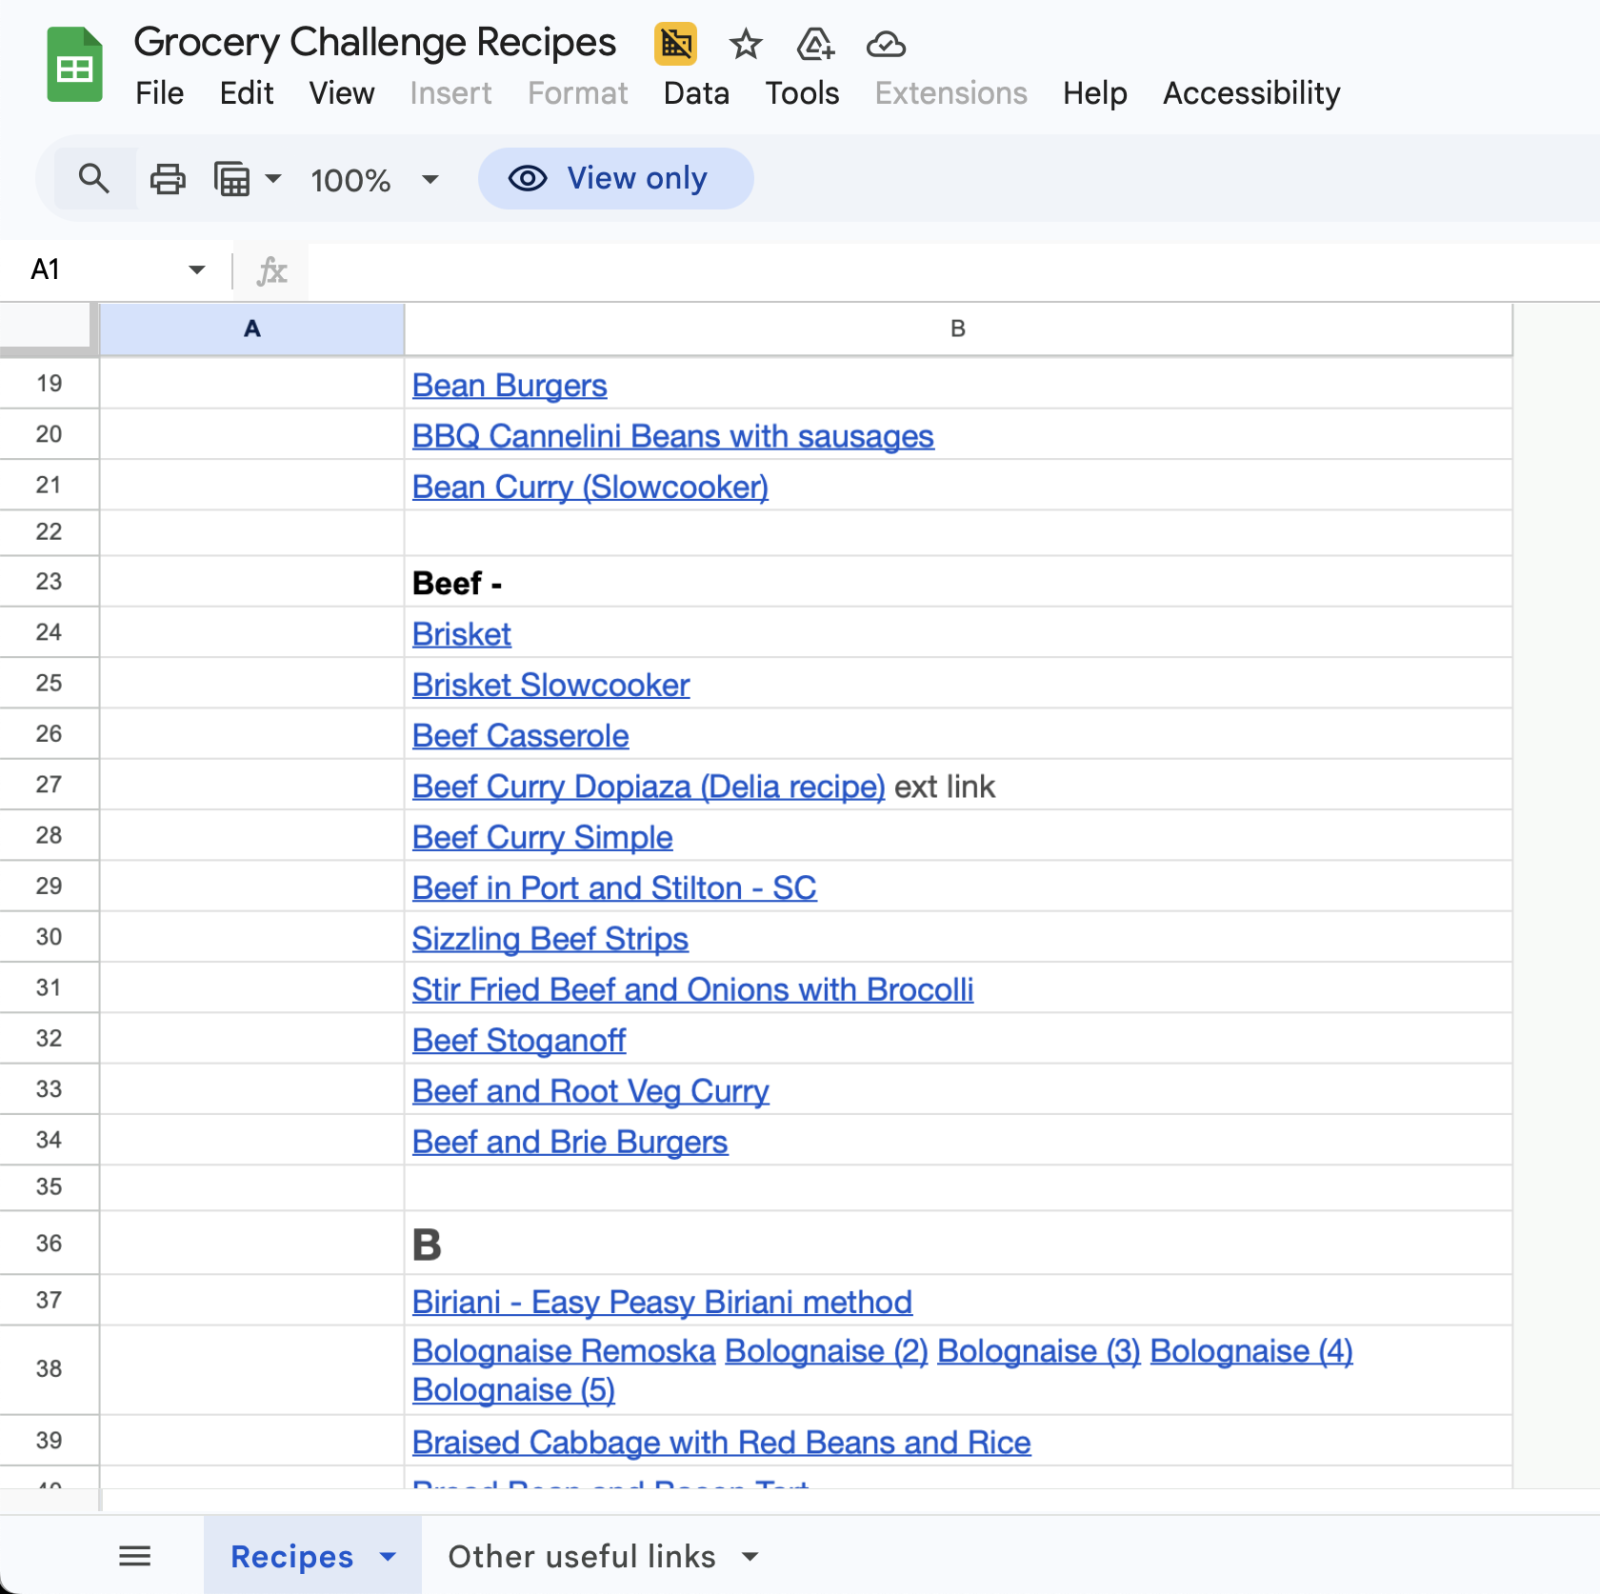The width and height of the screenshot is (1600, 1594).
Task: Open the Bean Curry (Slowcooker) link
Action: [589, 487]
